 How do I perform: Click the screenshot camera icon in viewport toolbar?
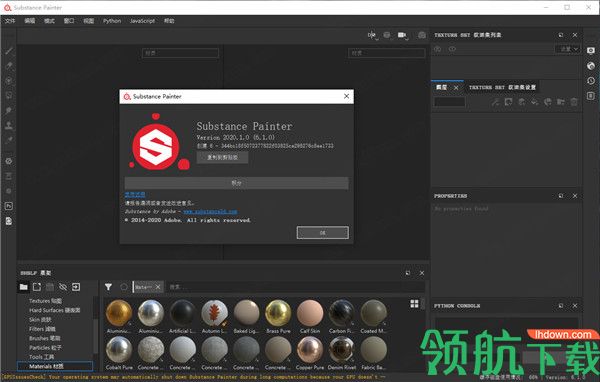point(422,35)
